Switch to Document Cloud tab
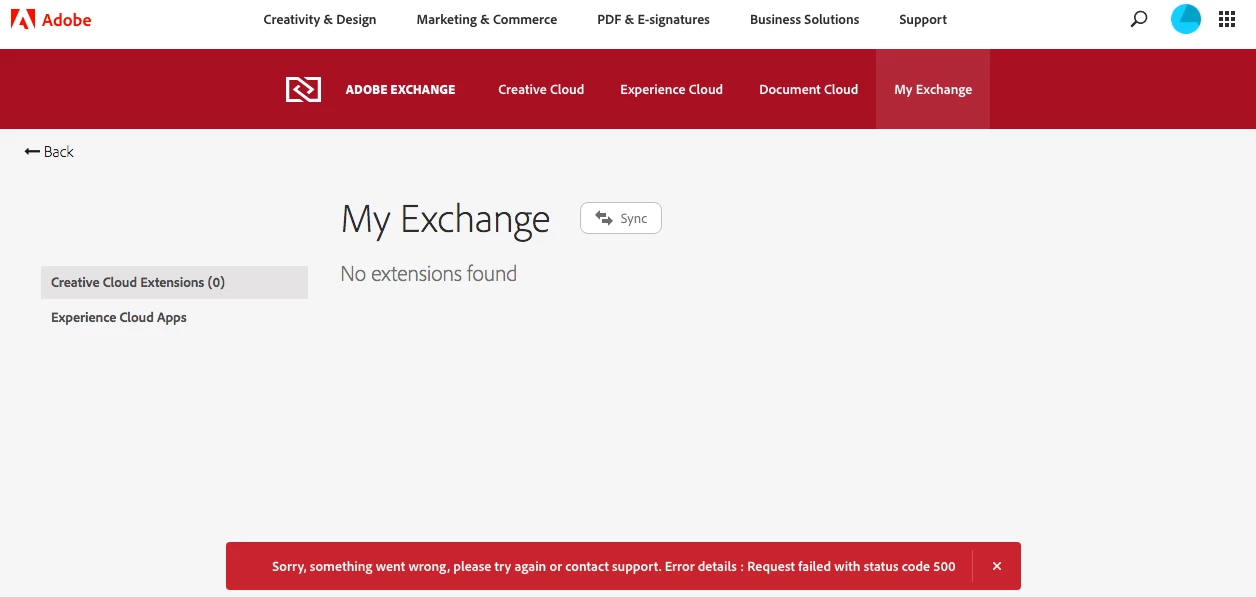 808,89
